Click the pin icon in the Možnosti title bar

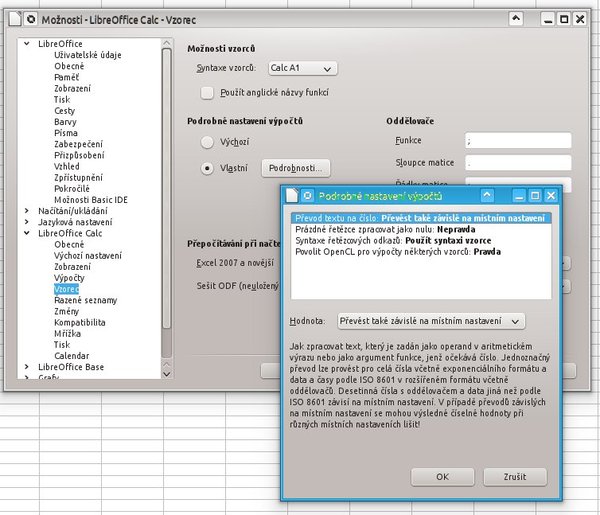click(31, 19)
